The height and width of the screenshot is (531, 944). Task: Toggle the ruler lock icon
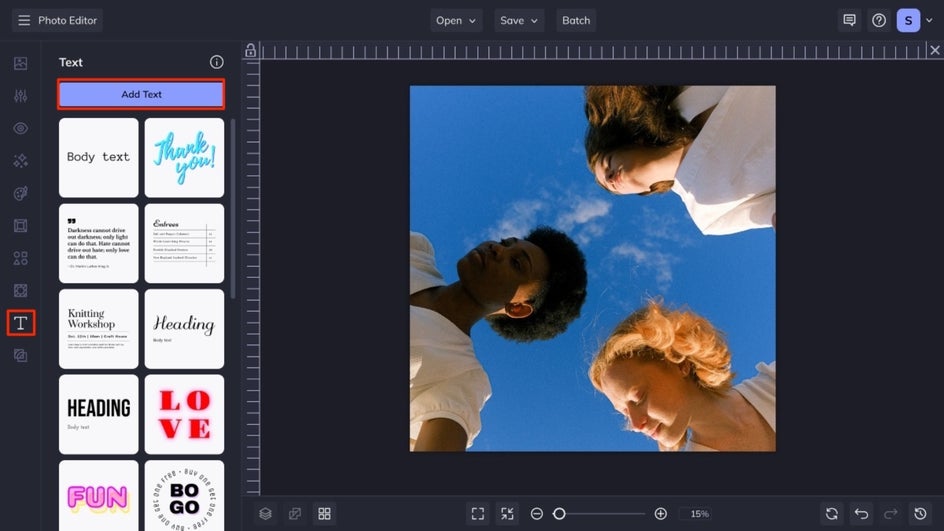pos(250,51)
